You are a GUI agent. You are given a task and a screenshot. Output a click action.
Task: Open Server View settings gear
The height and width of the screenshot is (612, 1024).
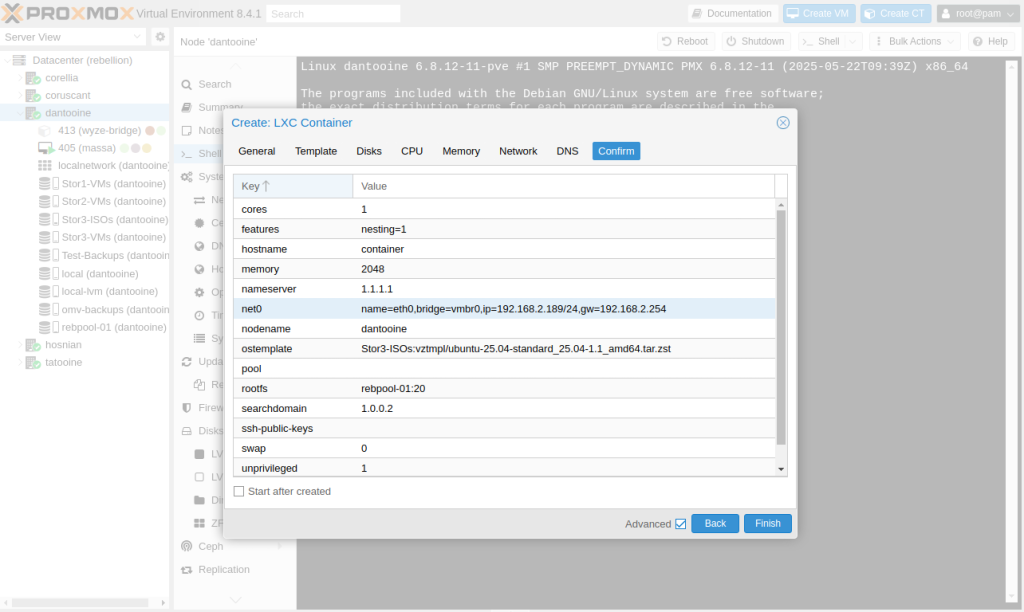click(160, 37)
